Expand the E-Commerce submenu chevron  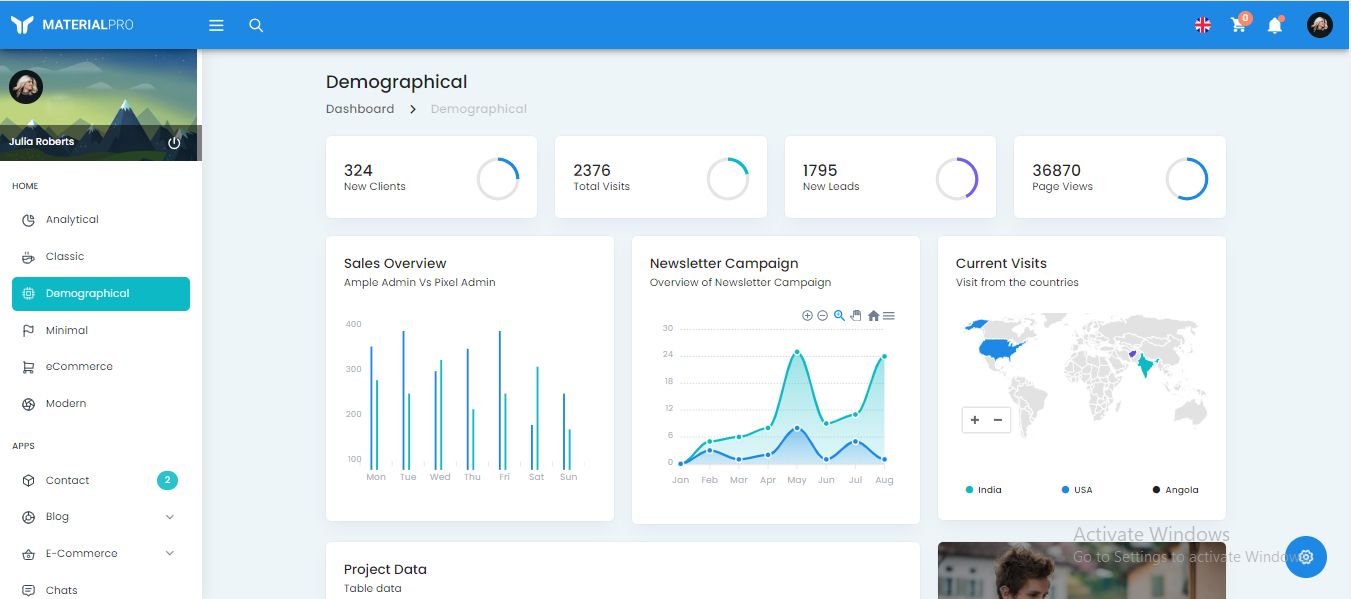click(169, 554)
